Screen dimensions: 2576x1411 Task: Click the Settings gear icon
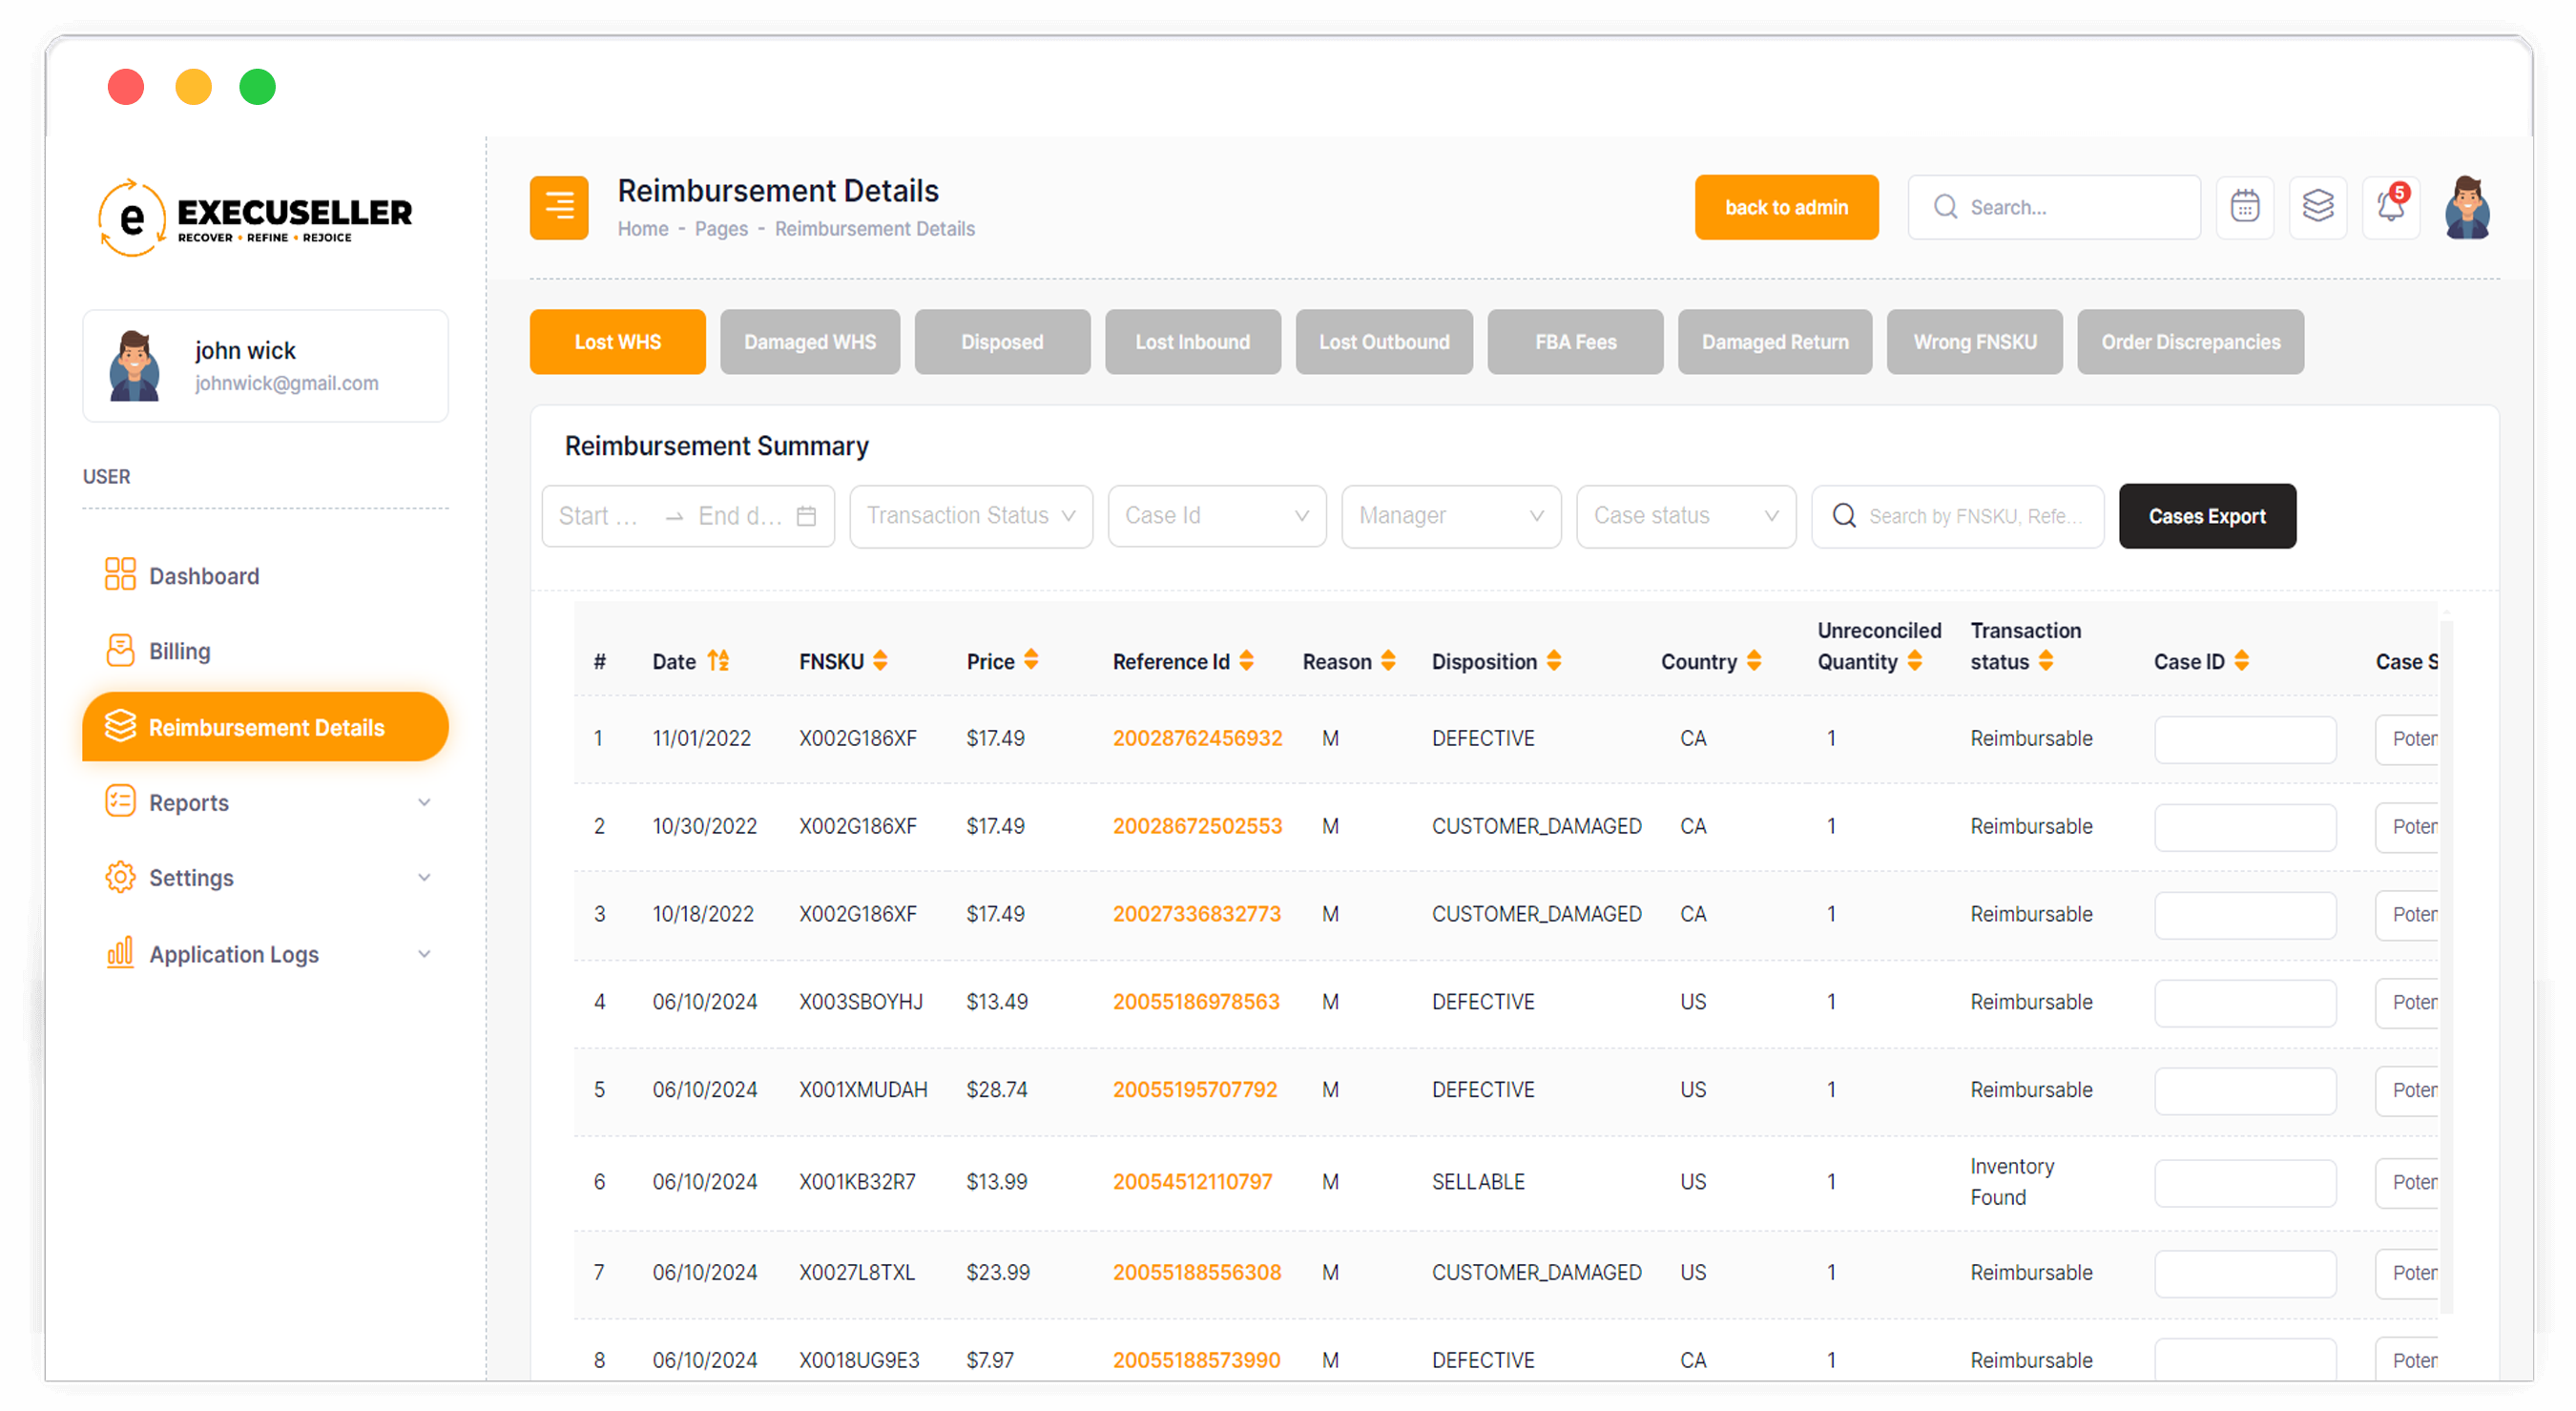(120, 877)
